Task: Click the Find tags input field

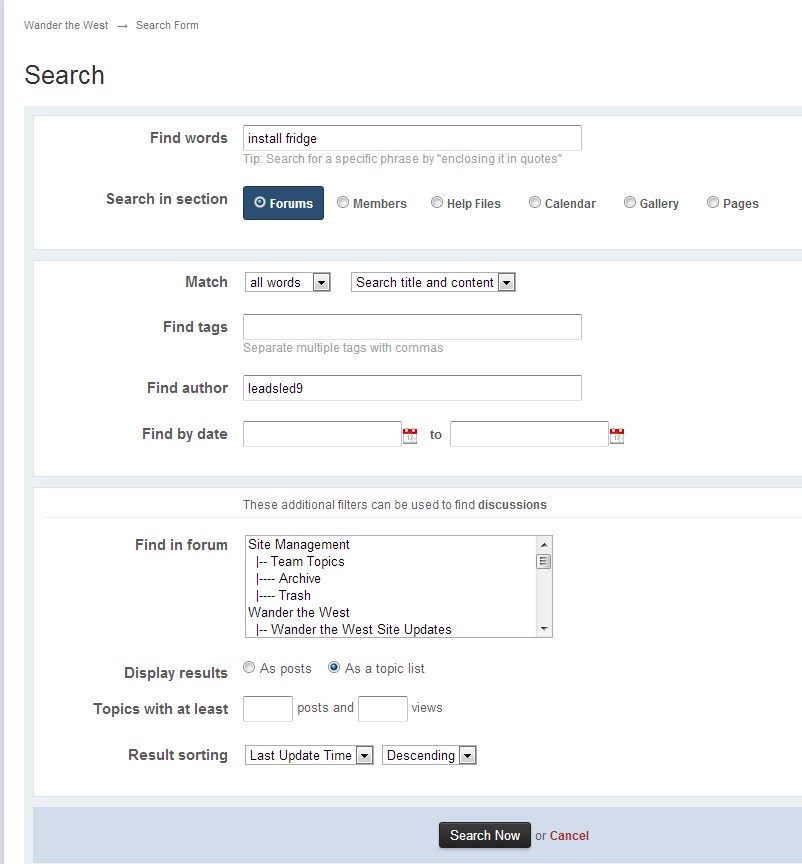Action: pos(412,327)
